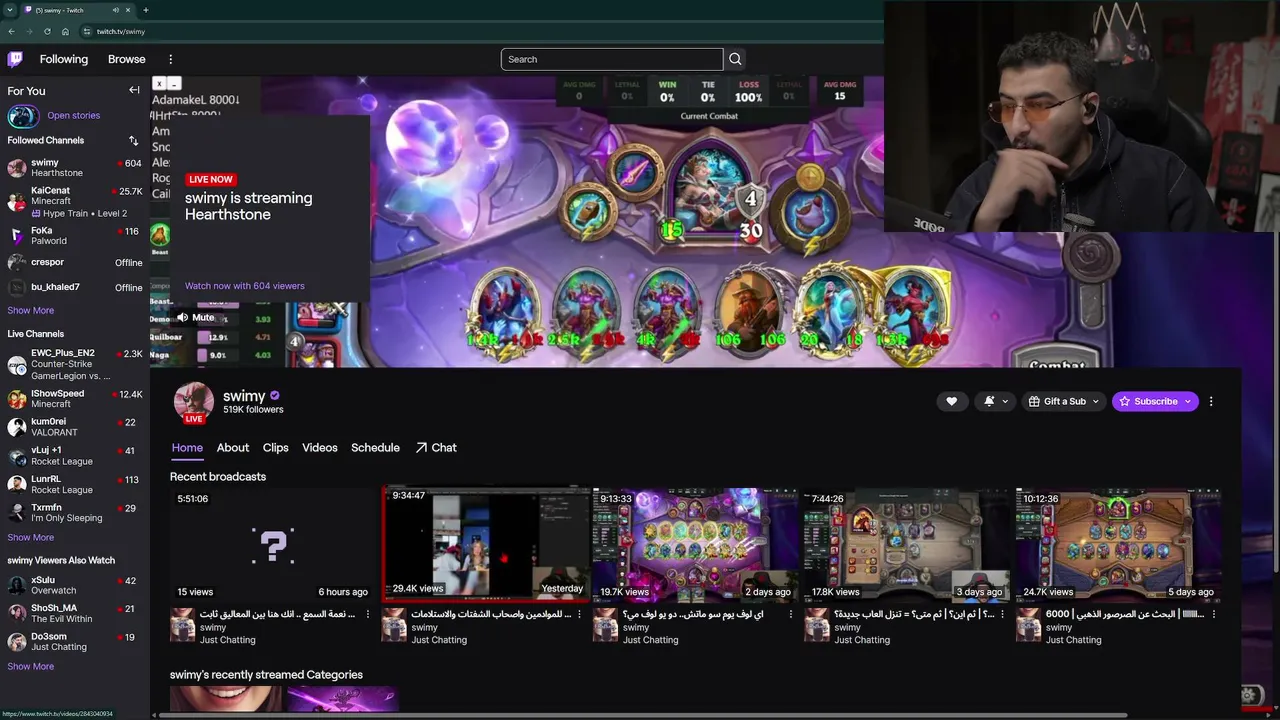1280x720 pixels.
Task: Open Do3som Just Chatting channel
Action: 75,642
